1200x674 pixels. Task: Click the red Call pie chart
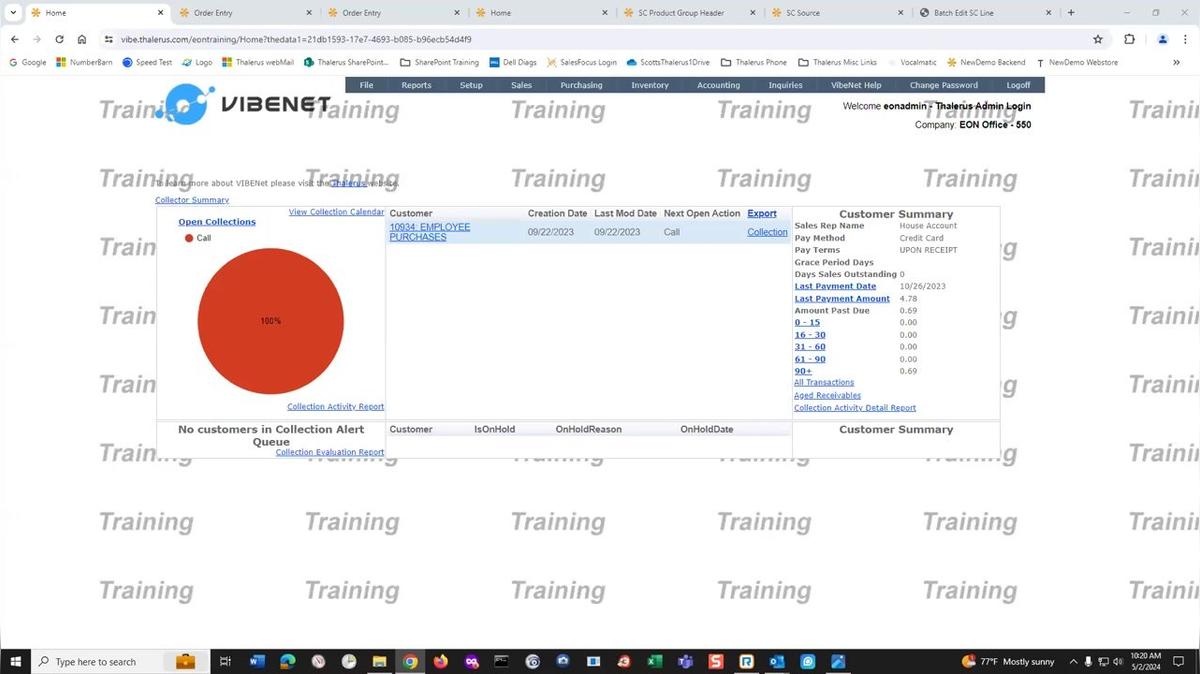270,321
